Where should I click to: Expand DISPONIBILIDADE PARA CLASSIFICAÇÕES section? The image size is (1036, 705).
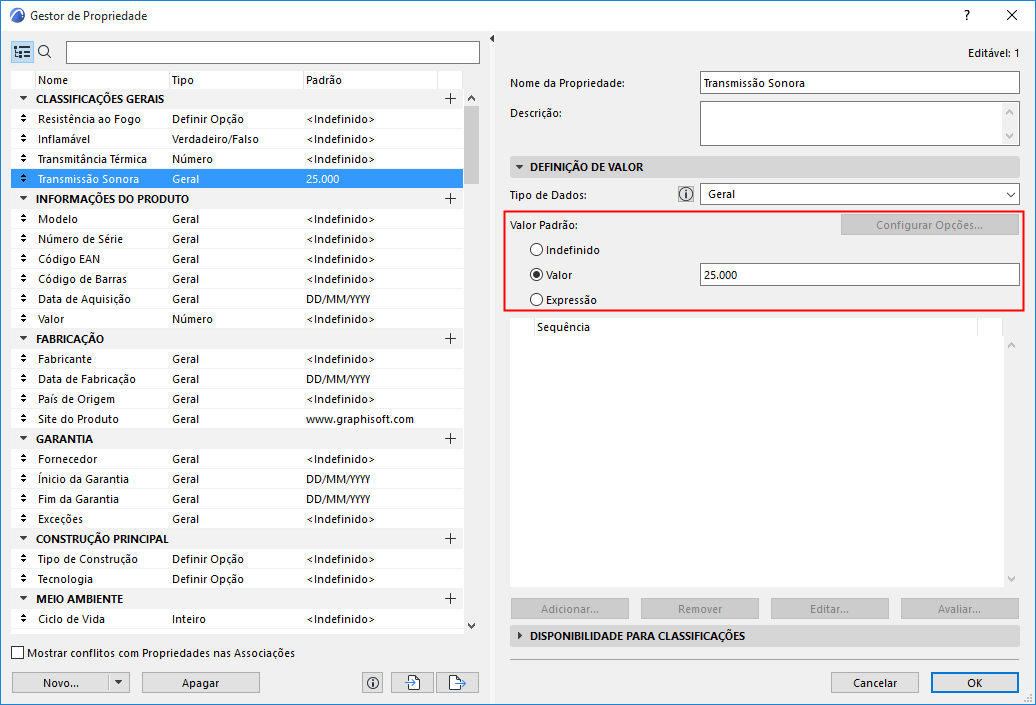(x=519, y=636)
